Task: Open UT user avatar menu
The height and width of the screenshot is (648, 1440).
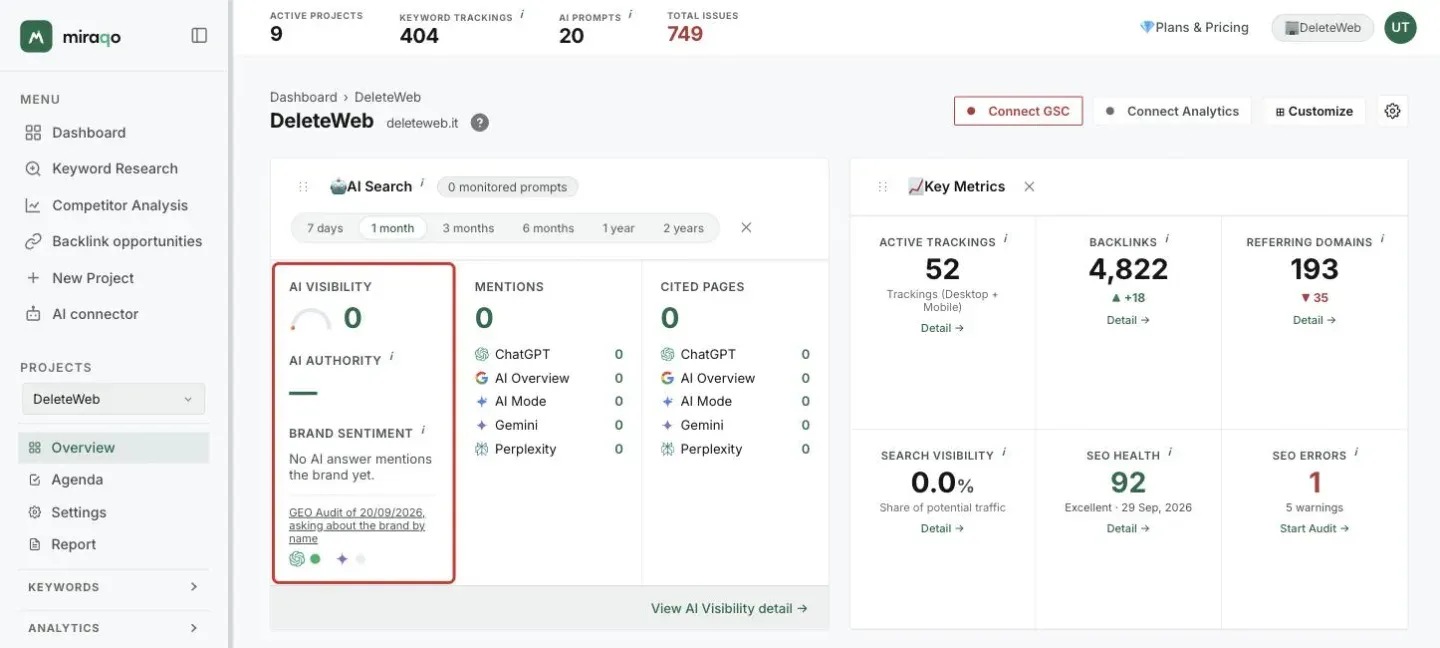Action: point(1400,28)
